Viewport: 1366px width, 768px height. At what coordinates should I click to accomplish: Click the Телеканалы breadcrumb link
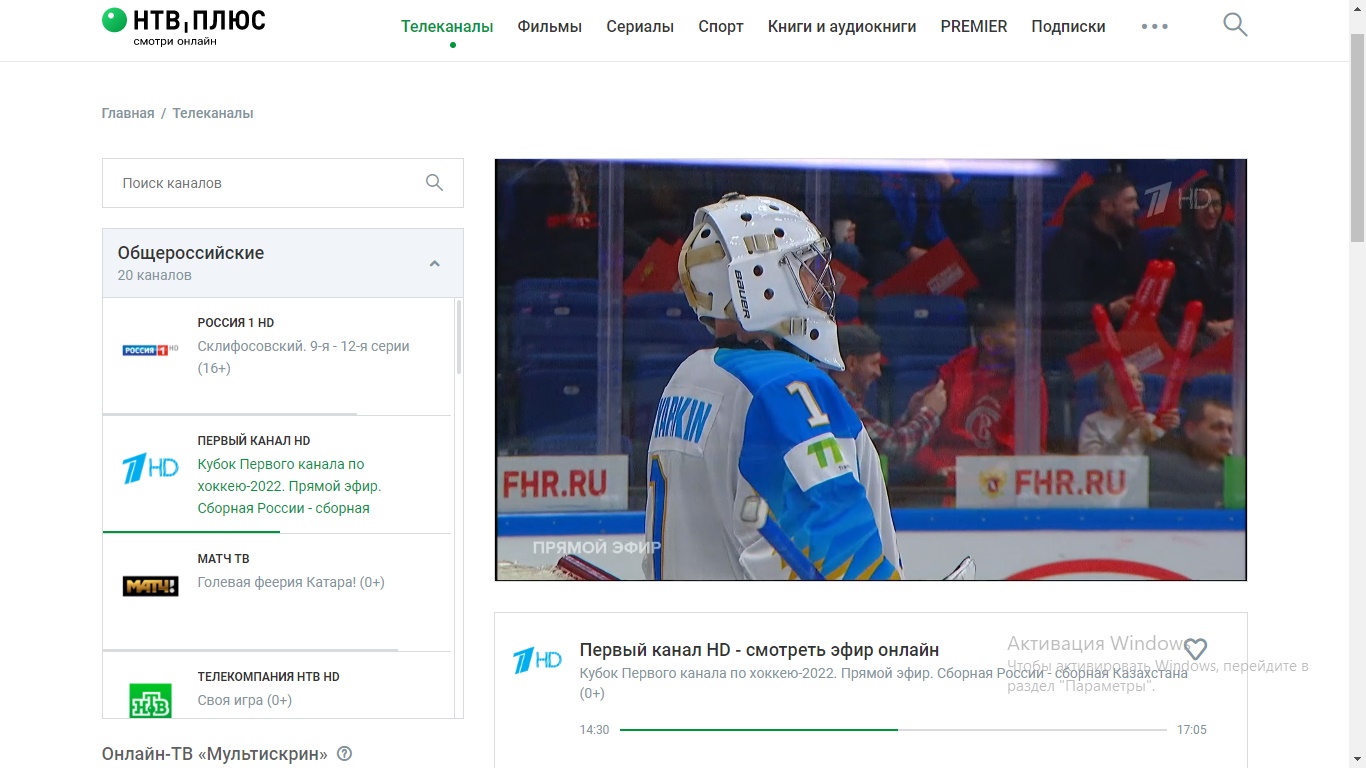coord(213,113)
